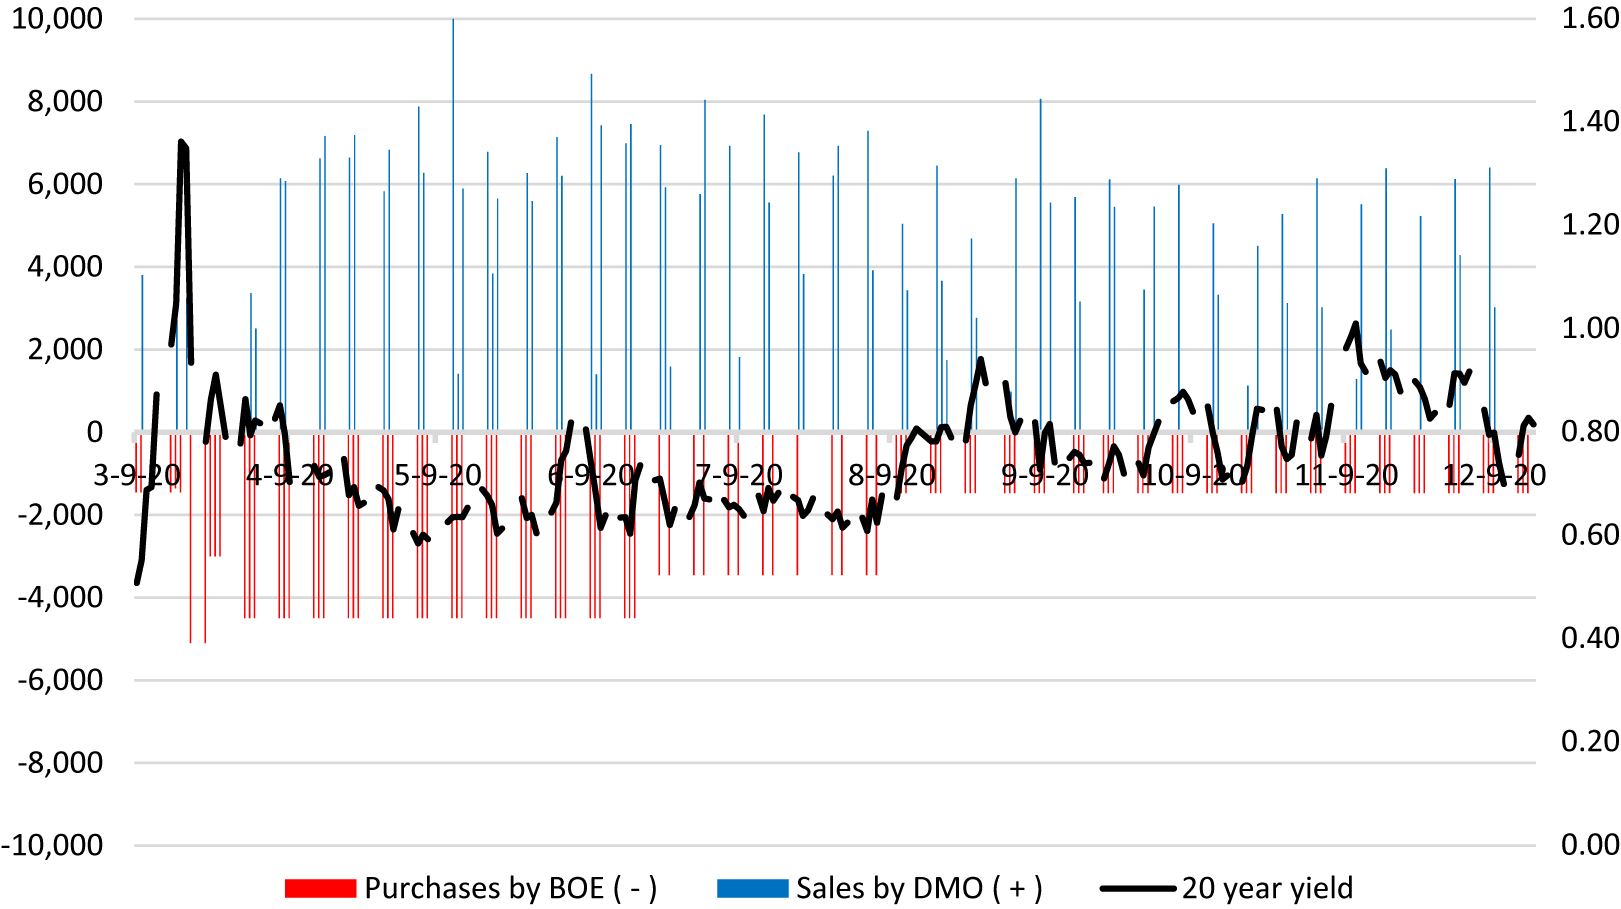Click the right axis value 1.00
The image size is (1621, 909).
click(x=1590, y=329)
